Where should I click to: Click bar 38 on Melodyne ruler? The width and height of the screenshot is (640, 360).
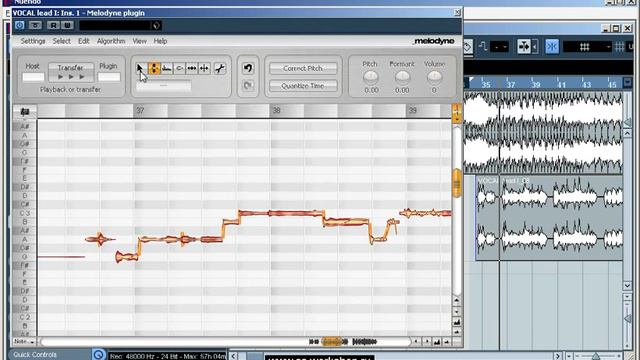pos(276,111)
